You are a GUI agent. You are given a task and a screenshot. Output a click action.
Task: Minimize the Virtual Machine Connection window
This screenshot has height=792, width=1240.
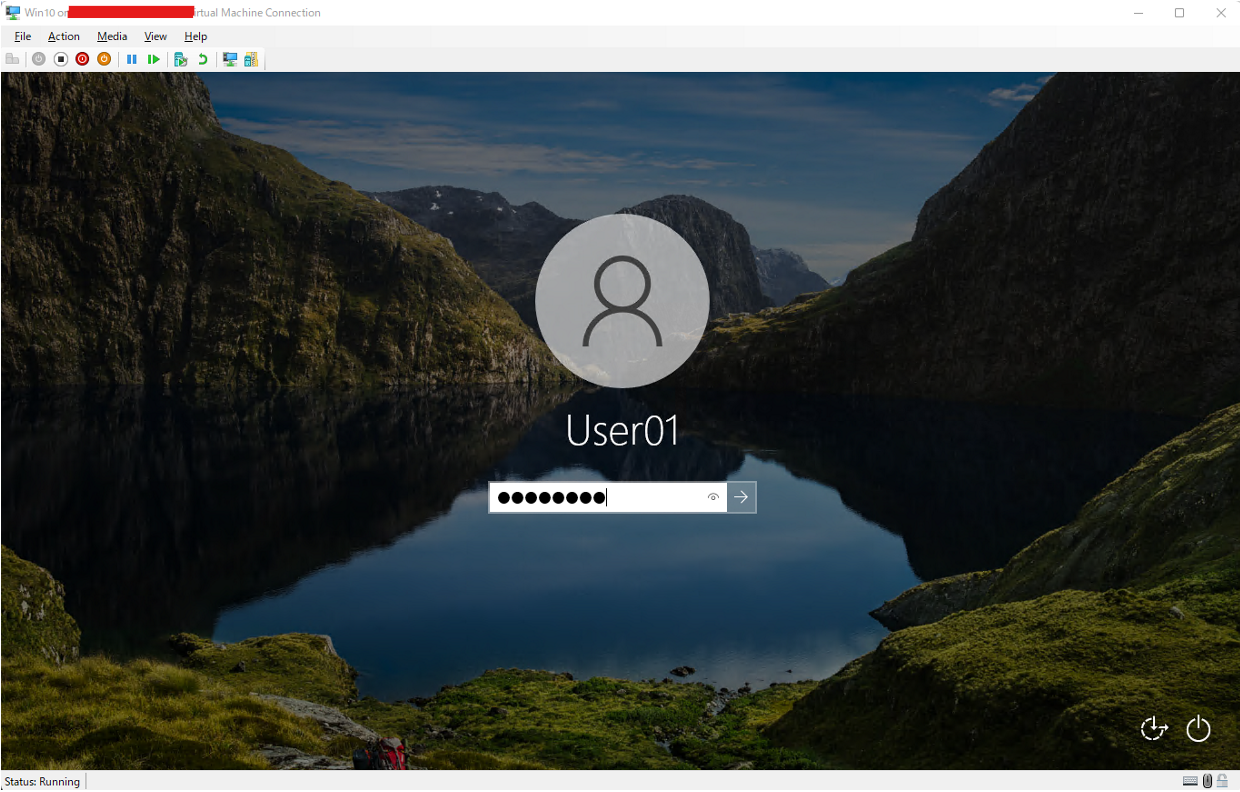coord(1139,13)
